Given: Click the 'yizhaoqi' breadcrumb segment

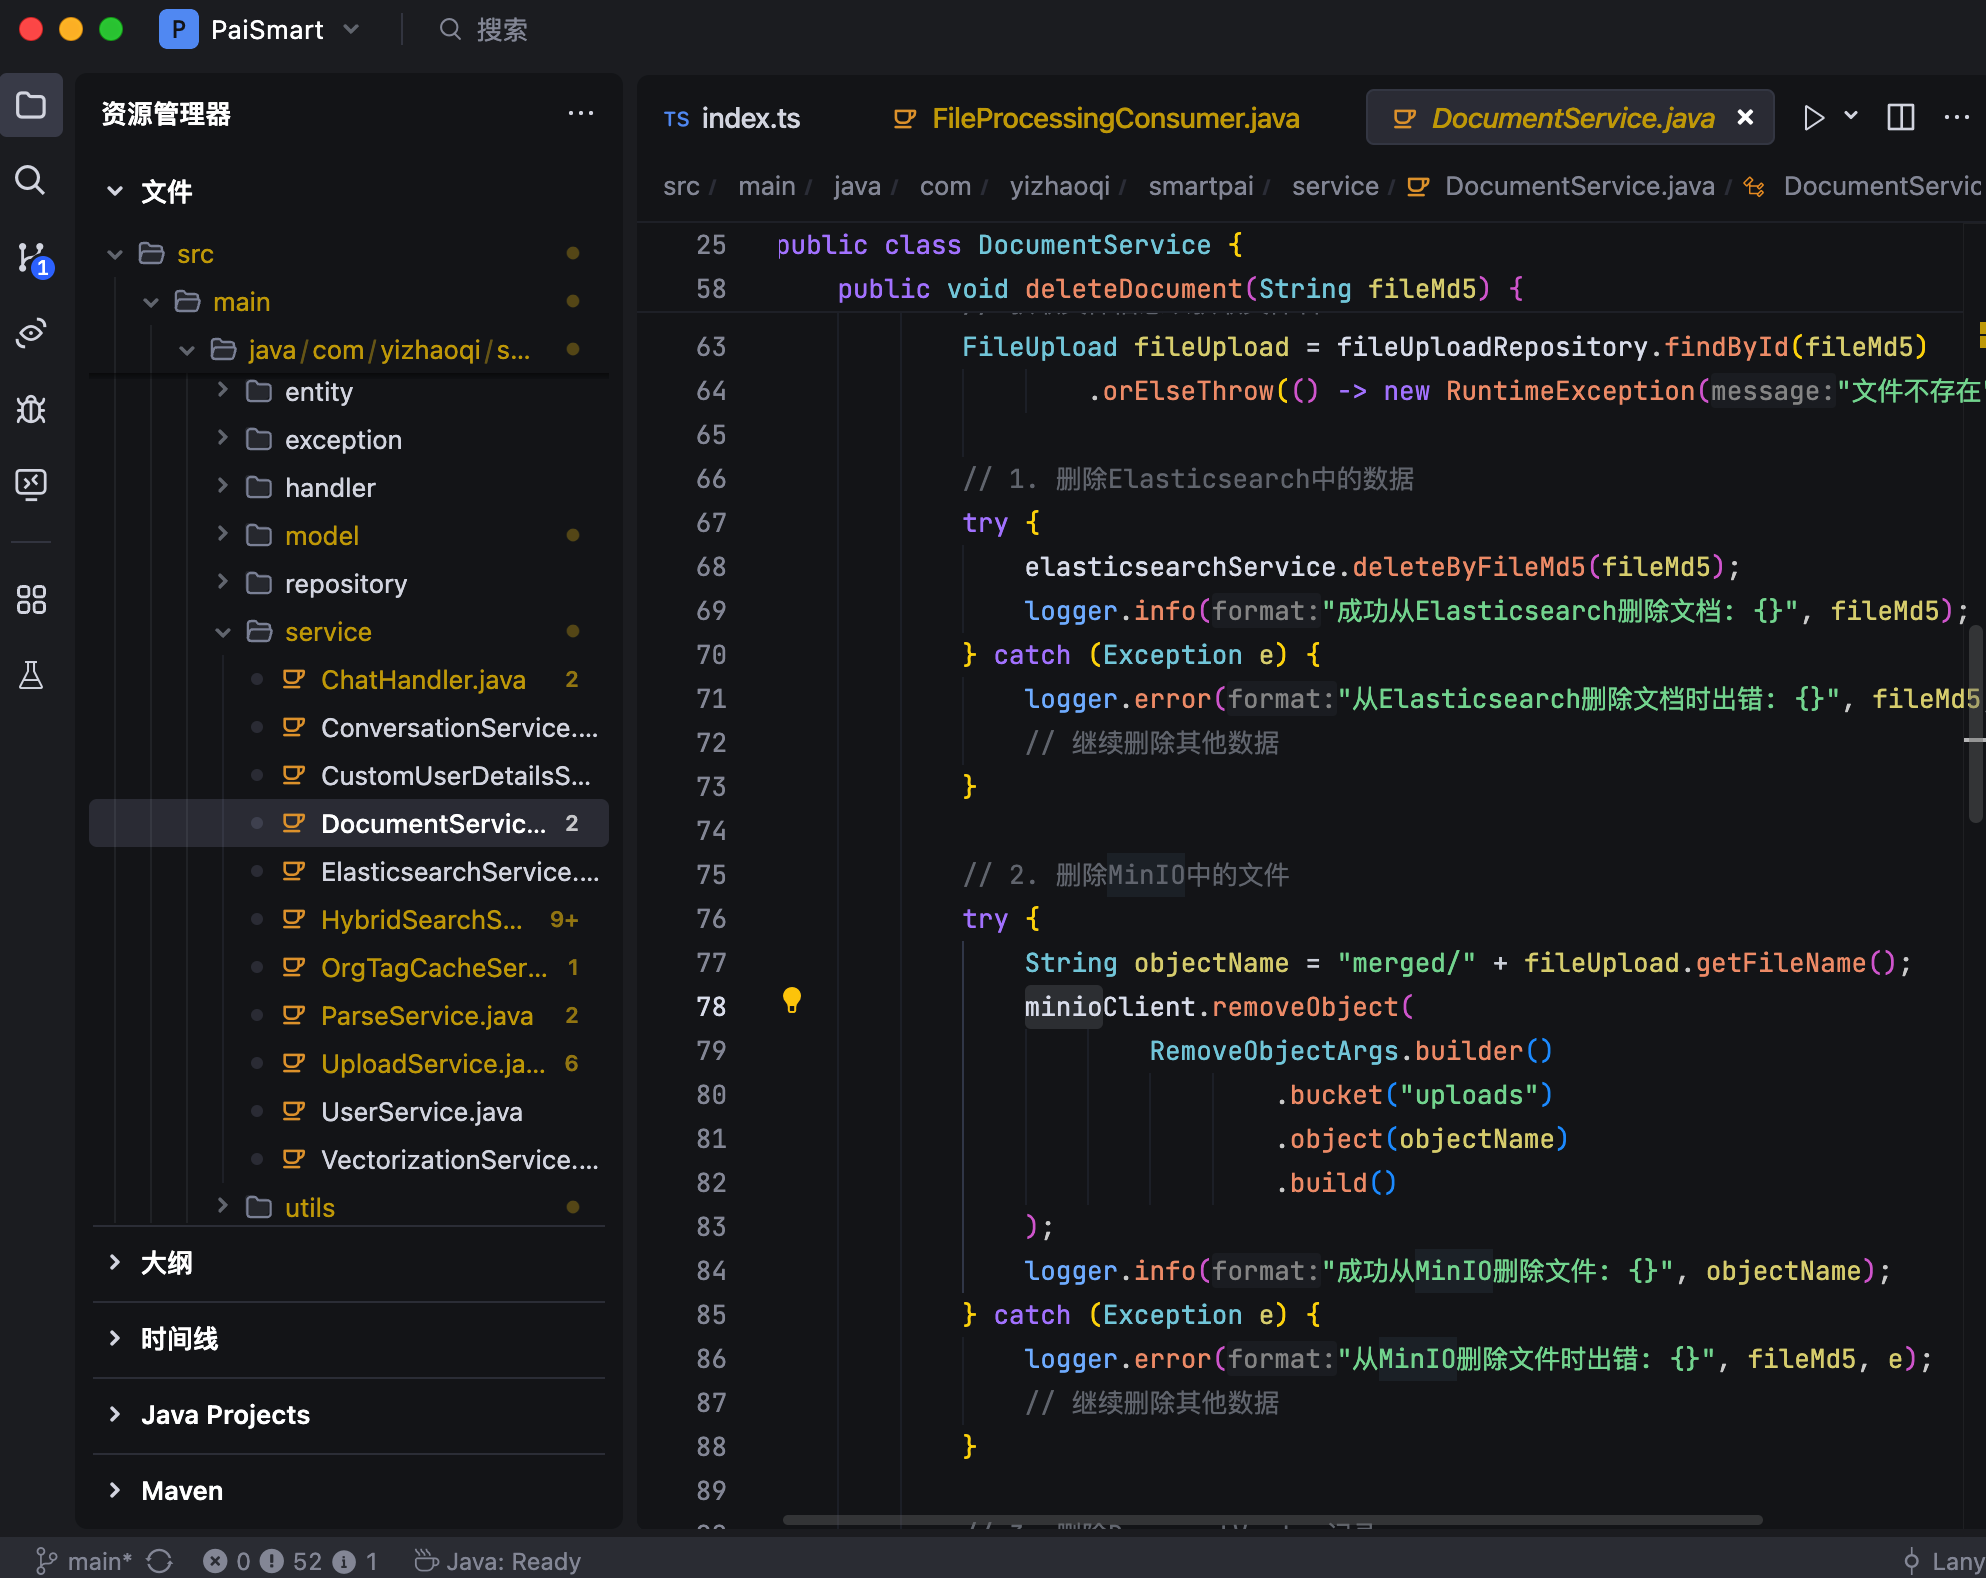Looking at the screenshot, I should pyautogui.click(x=1059, y=186).
